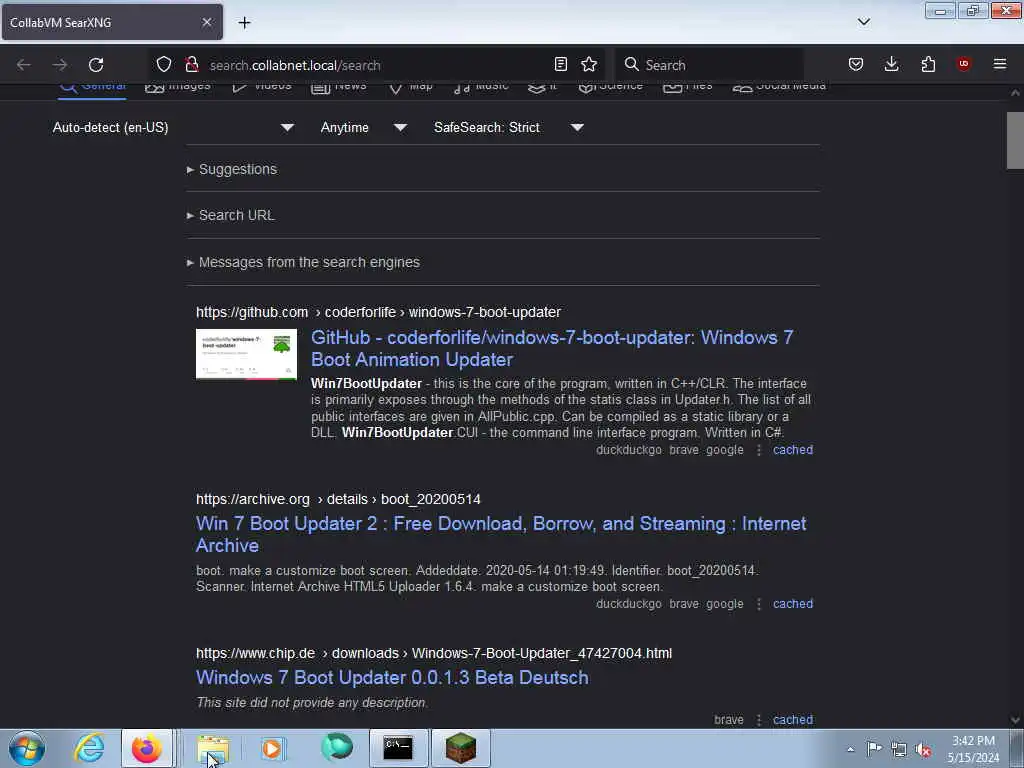Click the Firefox Search input box

[709, 65]
